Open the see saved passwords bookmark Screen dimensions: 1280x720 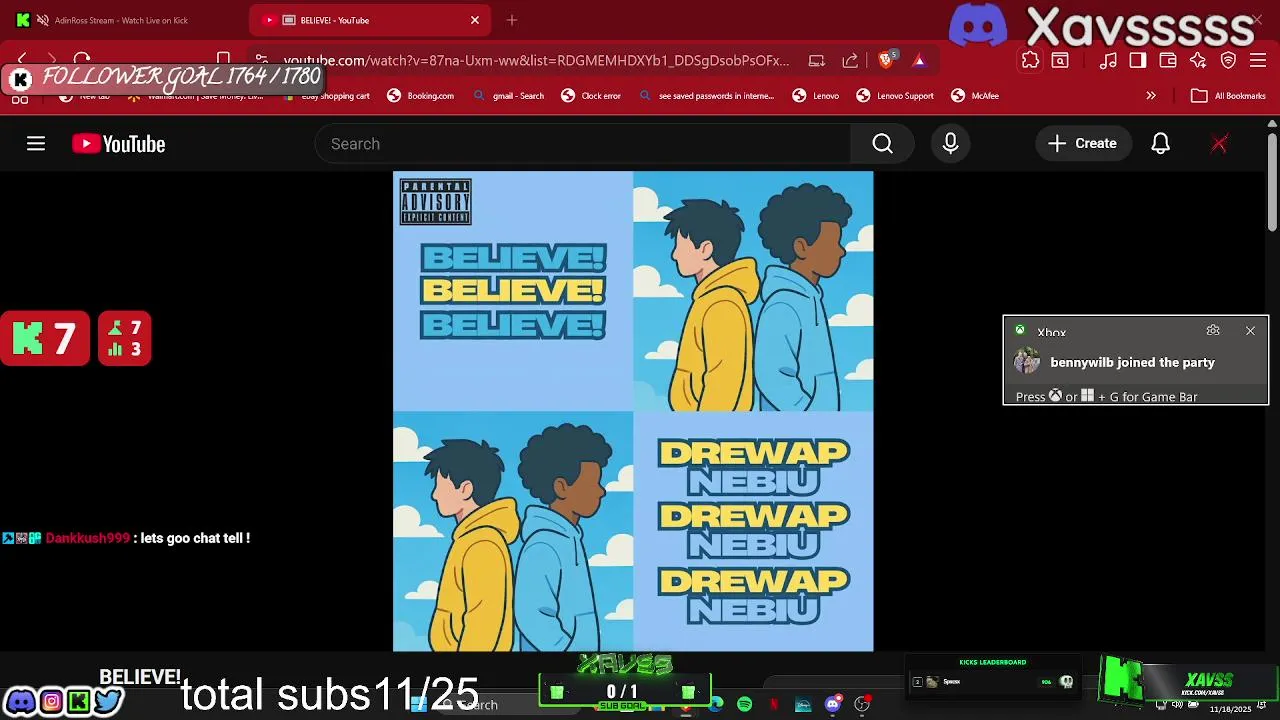coord(707,96)
